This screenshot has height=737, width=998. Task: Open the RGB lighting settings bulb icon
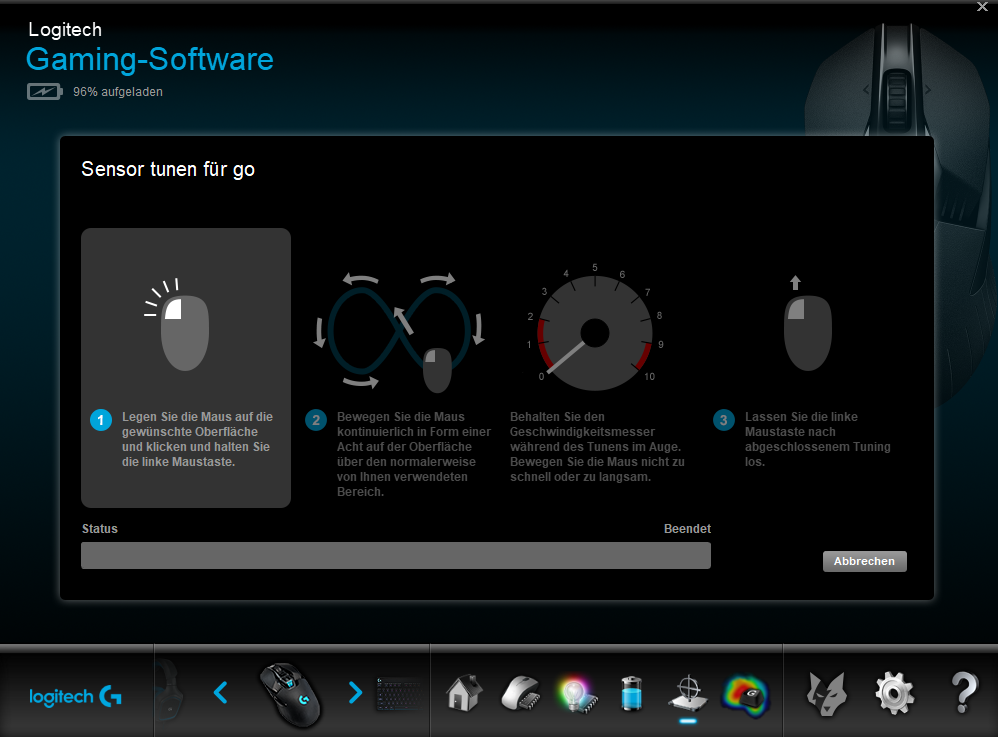click(577, 694)
